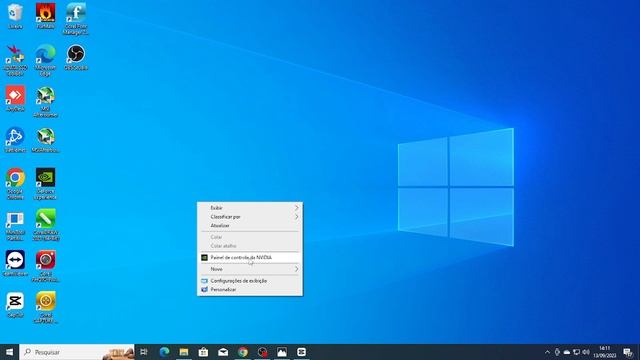The height and width of the screenshot is (360, 640).
Task: Launch OBS Studio from desktop
Action: (76, 58)
